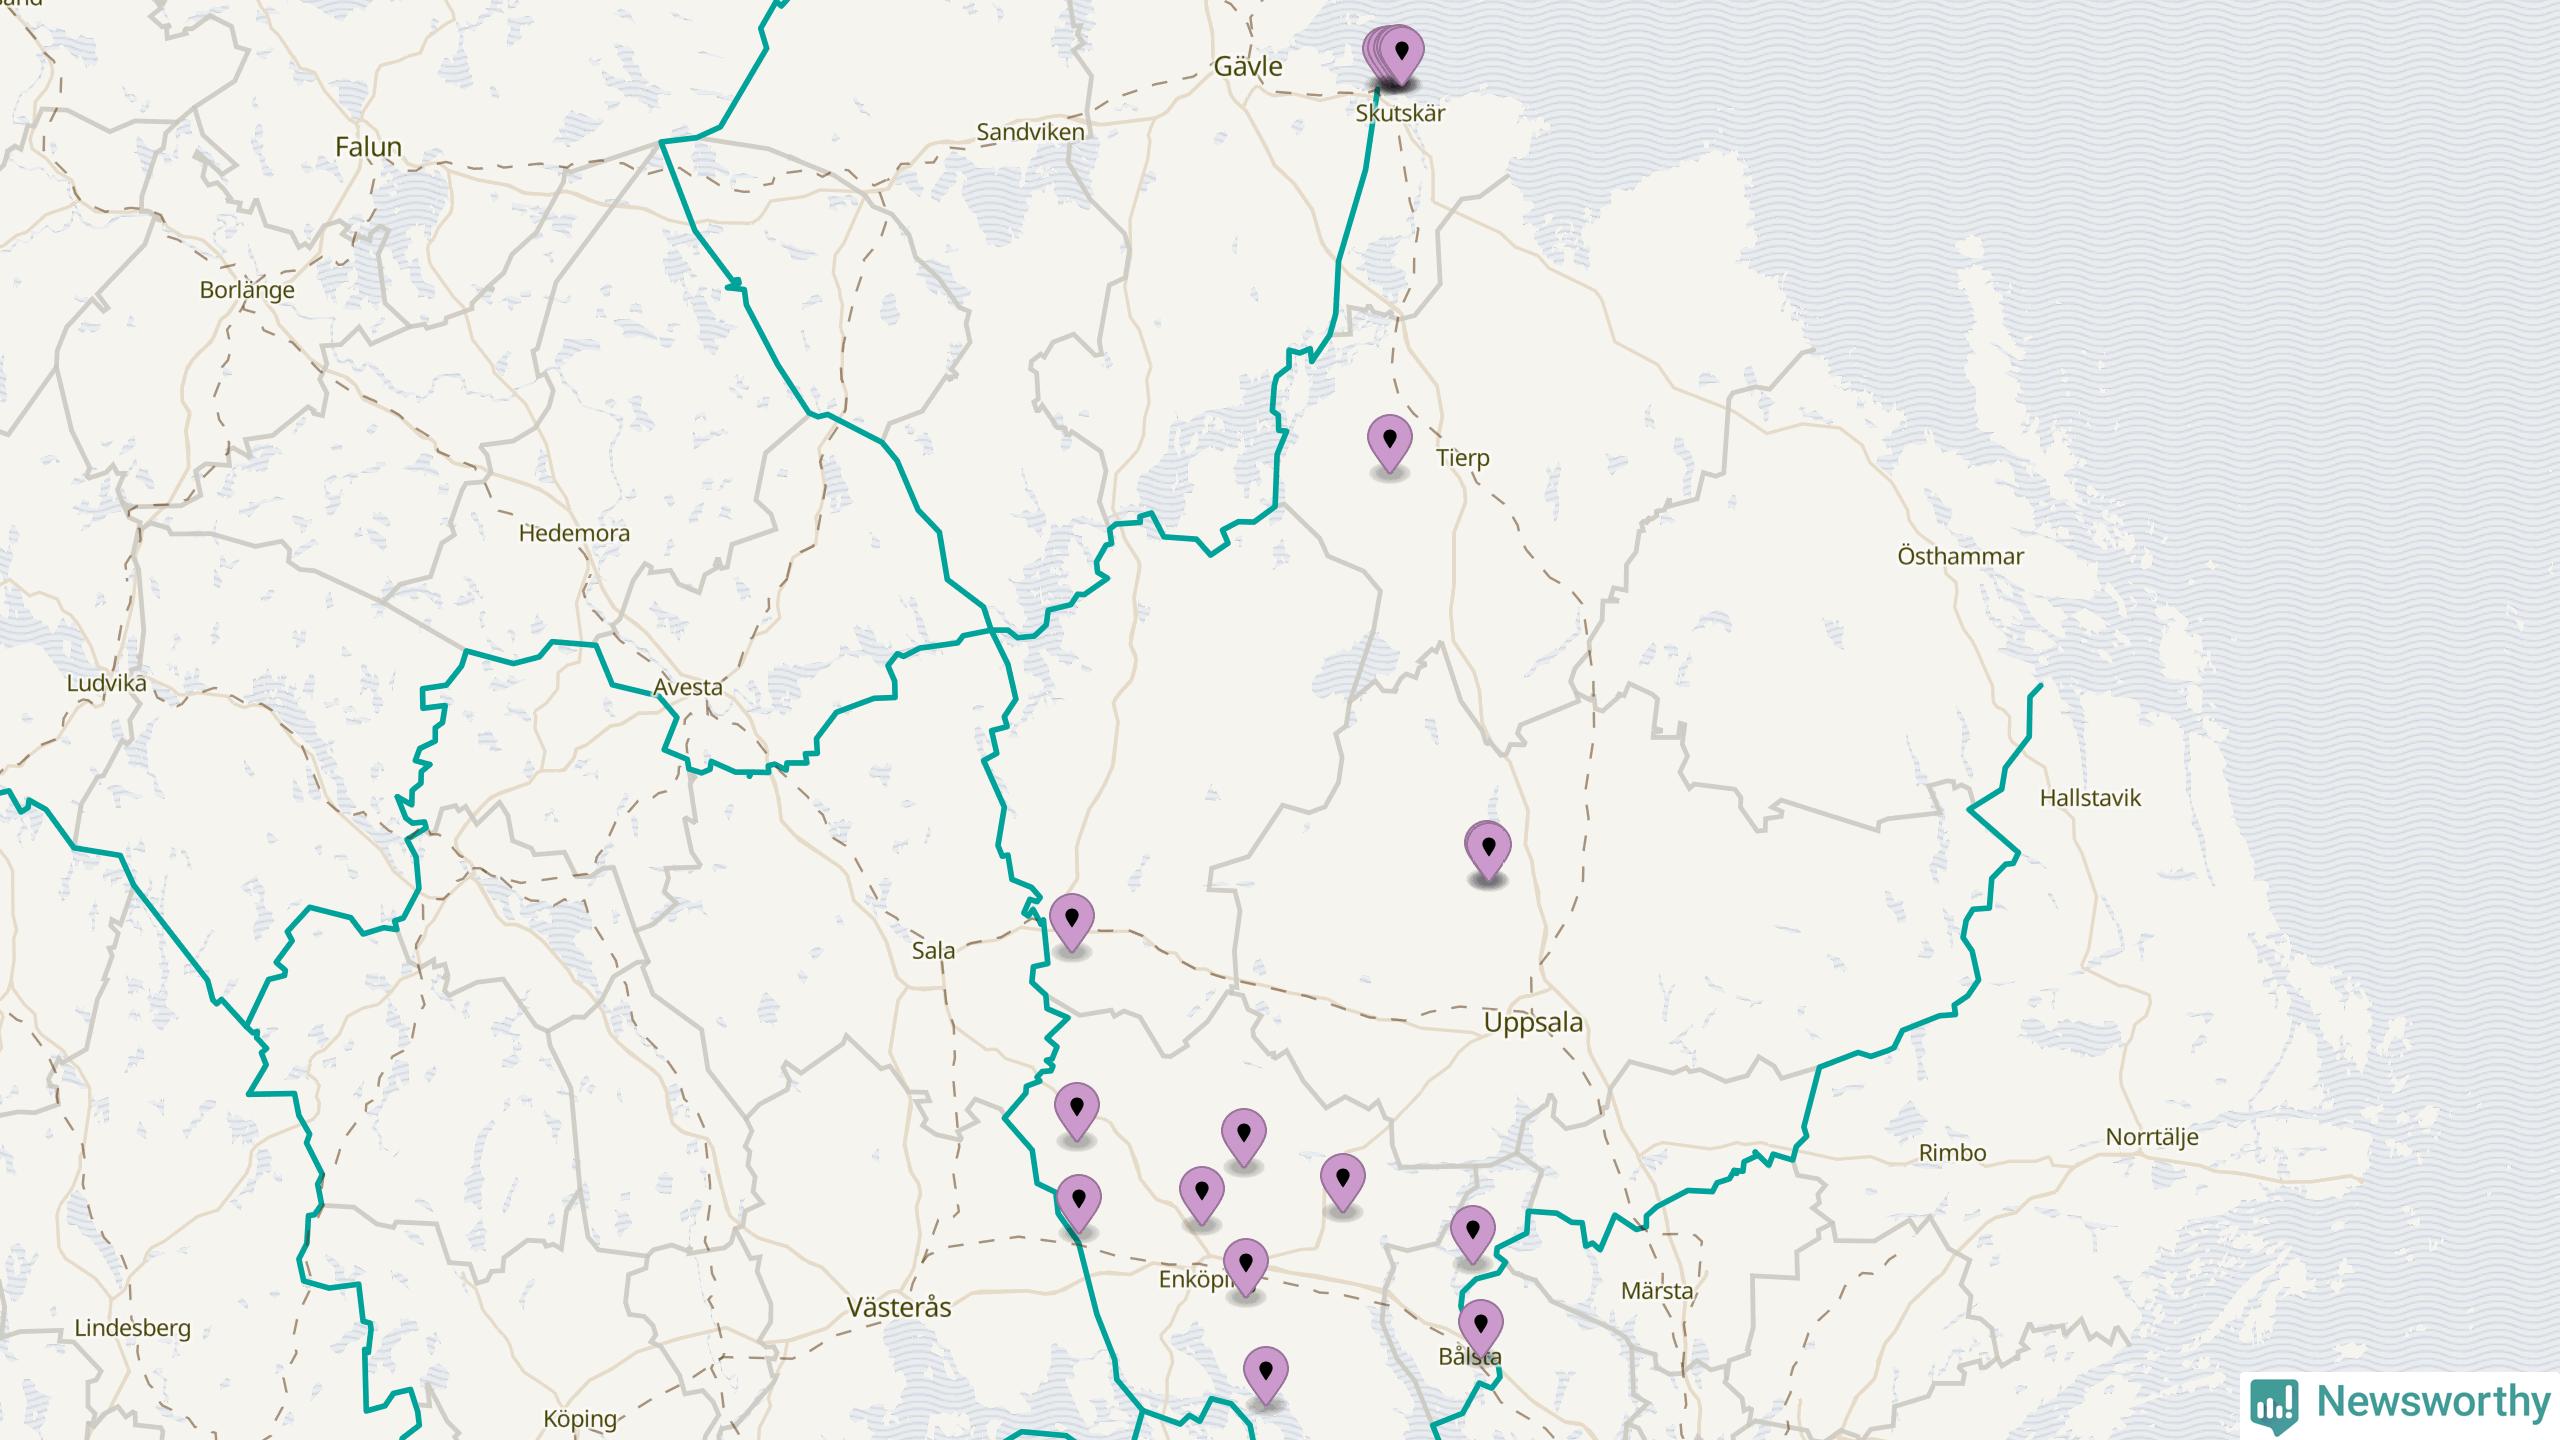Click the Märsta town label

click(x=1657, y=1291)
